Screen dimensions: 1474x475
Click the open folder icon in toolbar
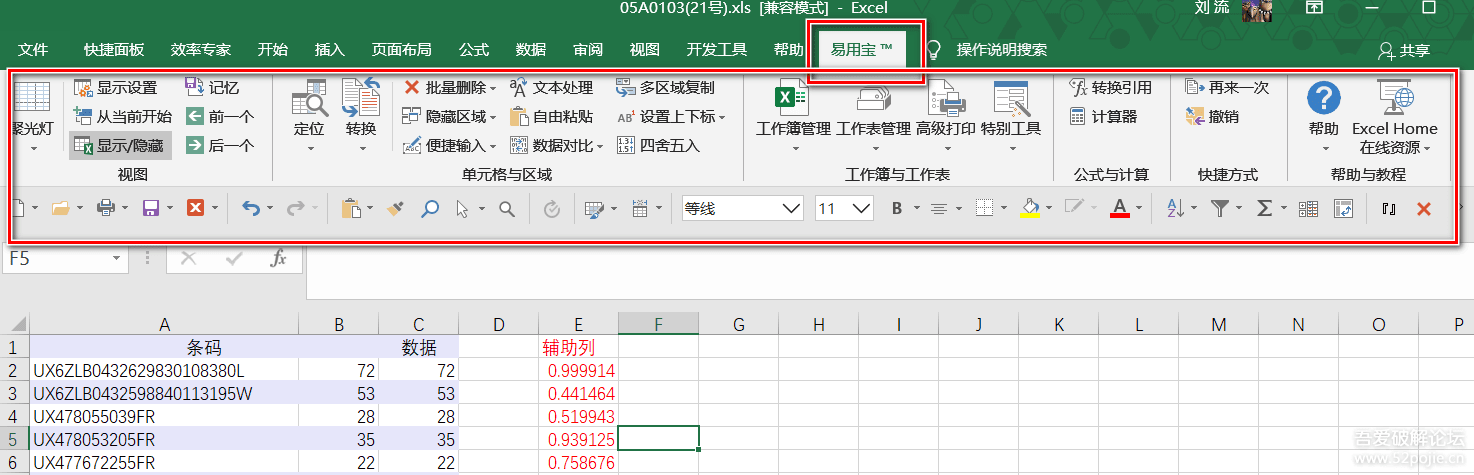[x=60, y=208]
